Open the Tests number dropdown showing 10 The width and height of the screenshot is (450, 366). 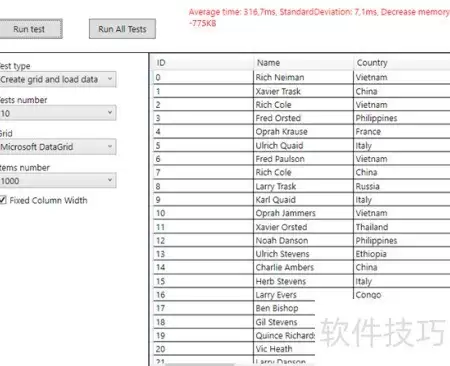coord(58,113)
